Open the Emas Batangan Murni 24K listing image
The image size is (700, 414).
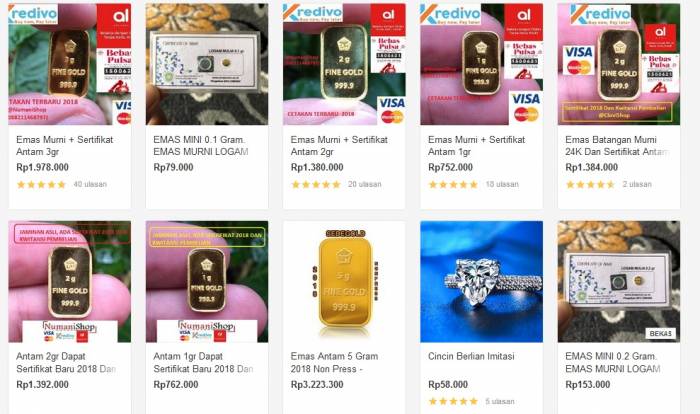tap(619, 64)
